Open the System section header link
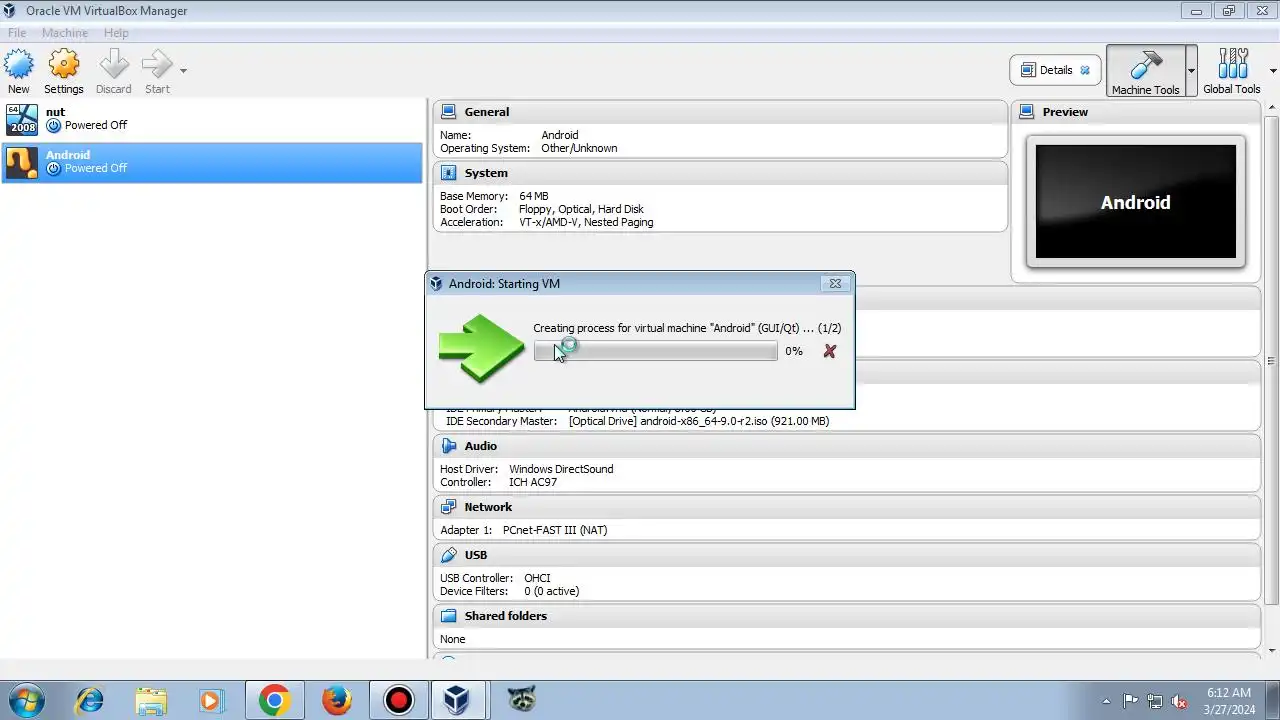This screenshot has height=720, width=1280. [486, 173]
